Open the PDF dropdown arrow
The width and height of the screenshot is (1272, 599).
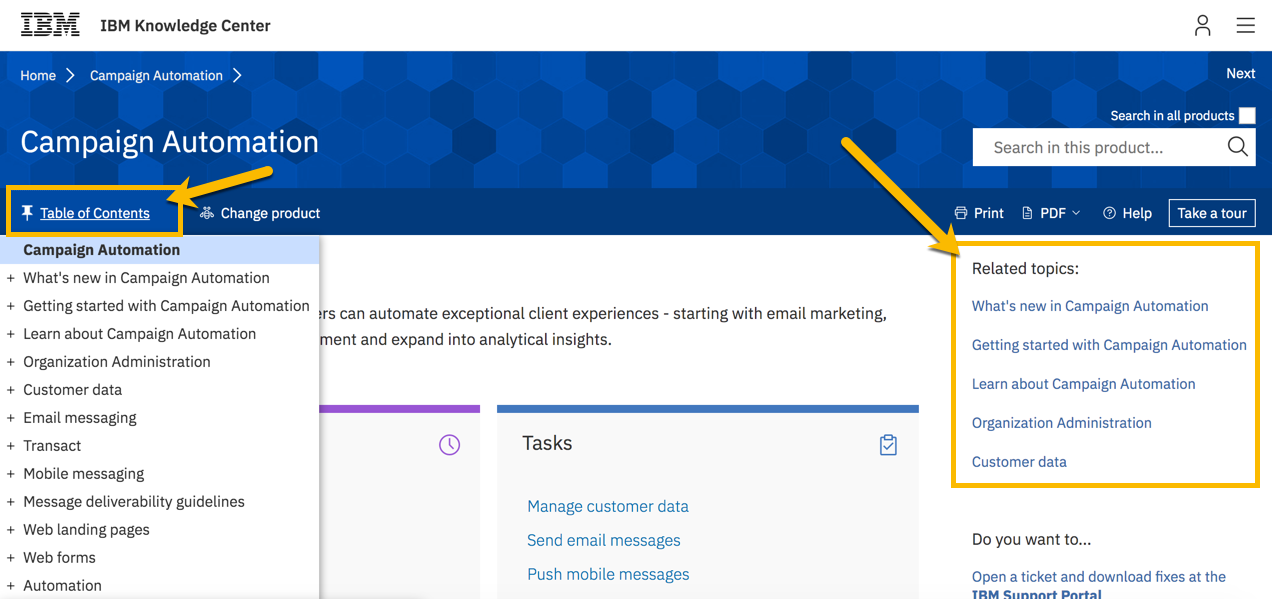(x=1076, y=213)
